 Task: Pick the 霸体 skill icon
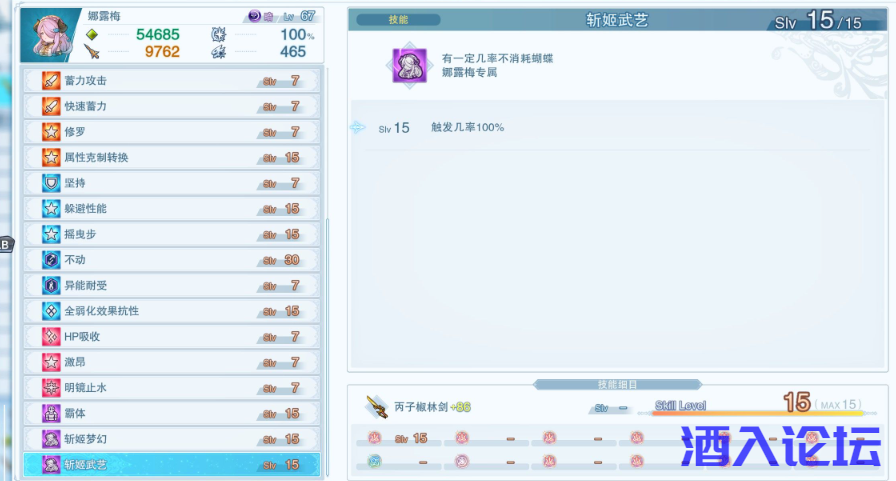click(51, 413)
